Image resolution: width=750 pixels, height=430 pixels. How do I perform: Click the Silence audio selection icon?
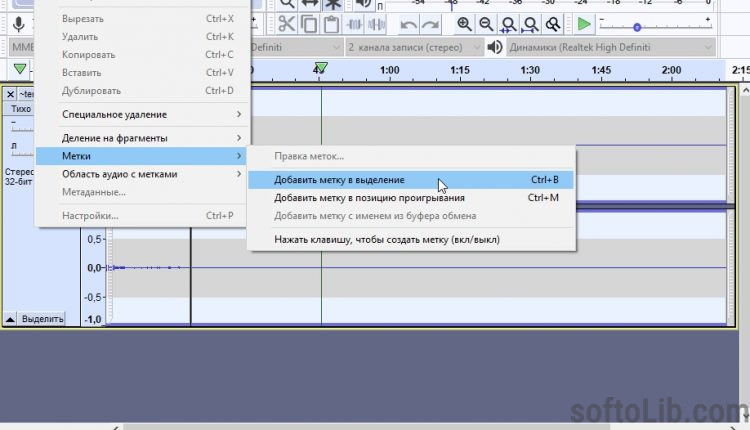[x=376, y=24]
